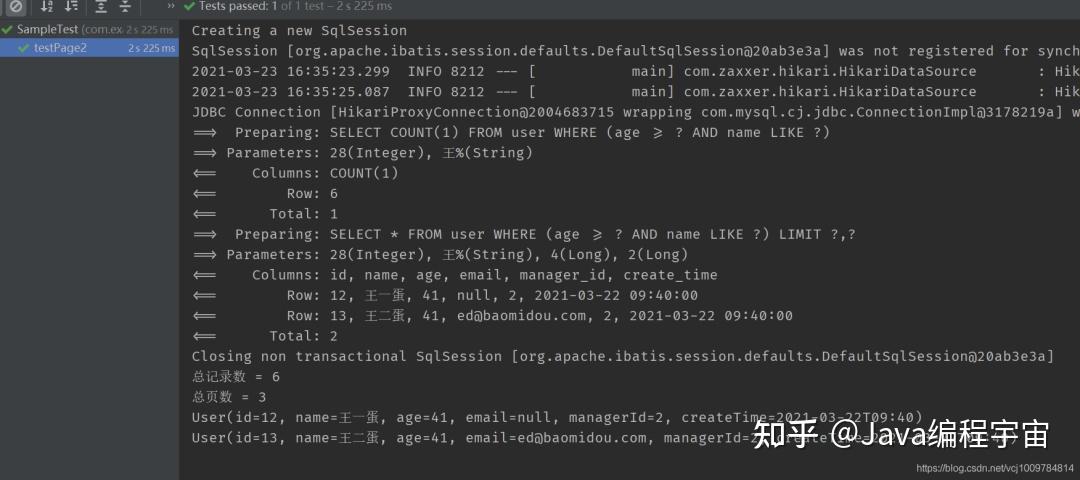Expand all nodes in test tree
The image size is (1080, 480).
101,7
